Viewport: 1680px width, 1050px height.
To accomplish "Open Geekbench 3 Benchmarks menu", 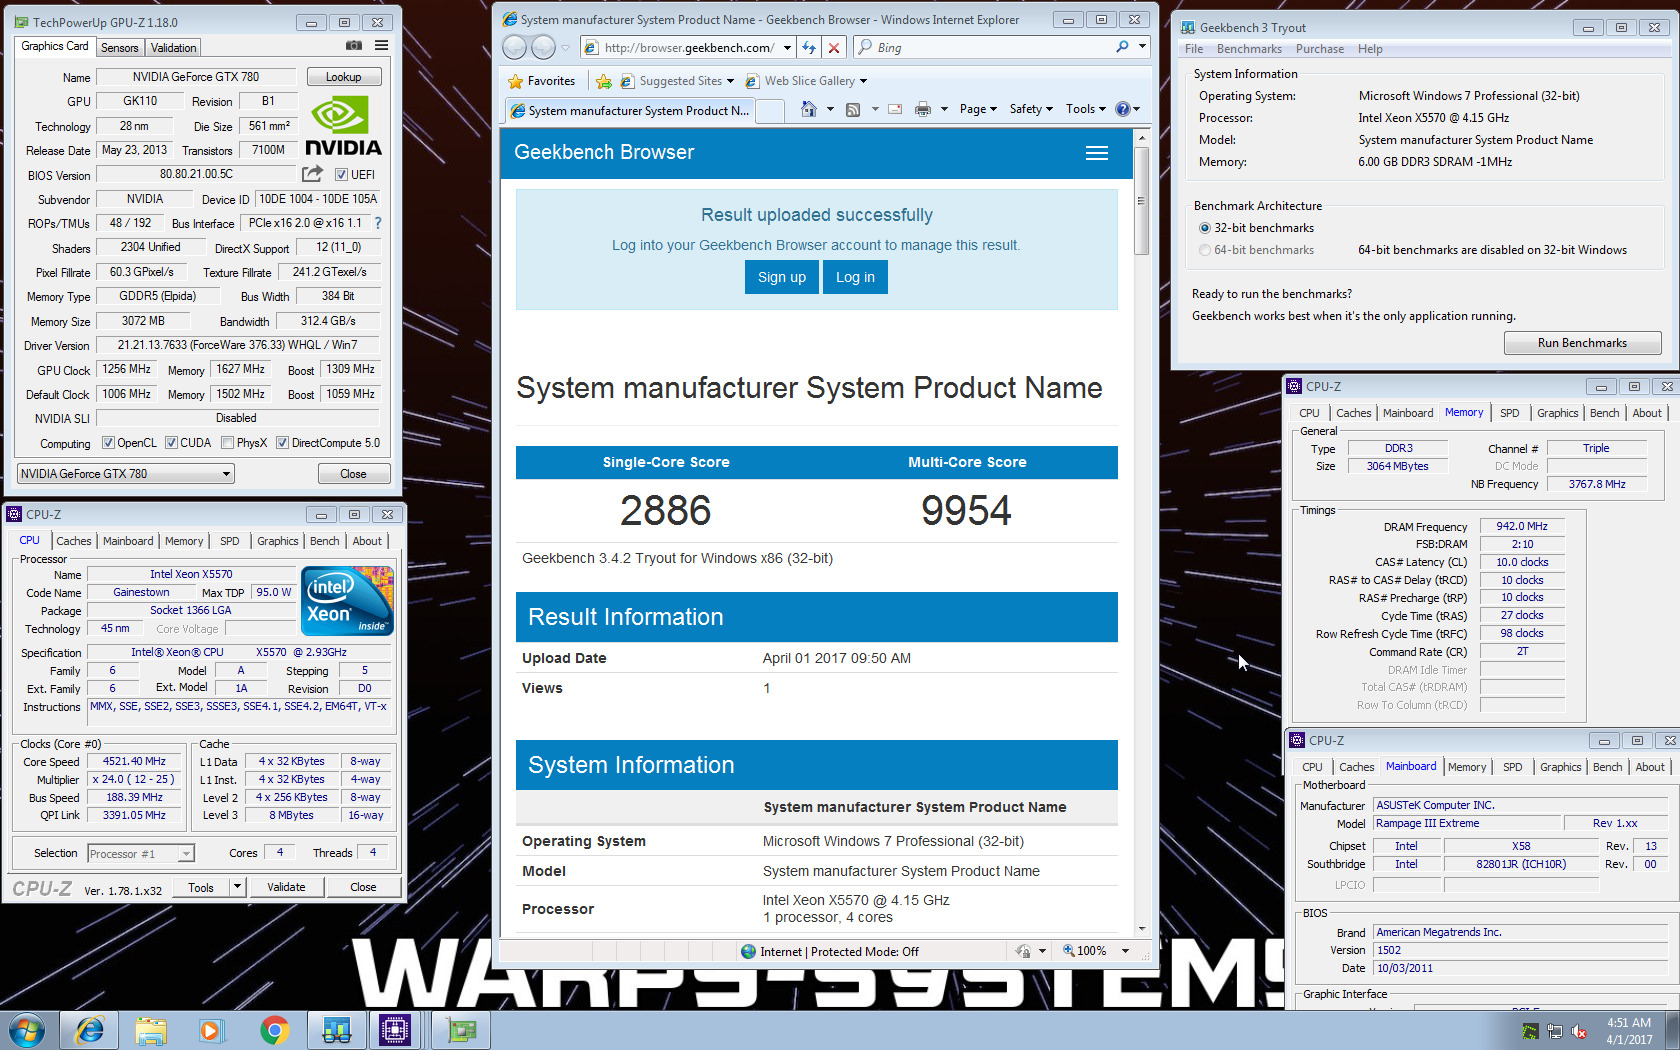I will coord(1249,49).
